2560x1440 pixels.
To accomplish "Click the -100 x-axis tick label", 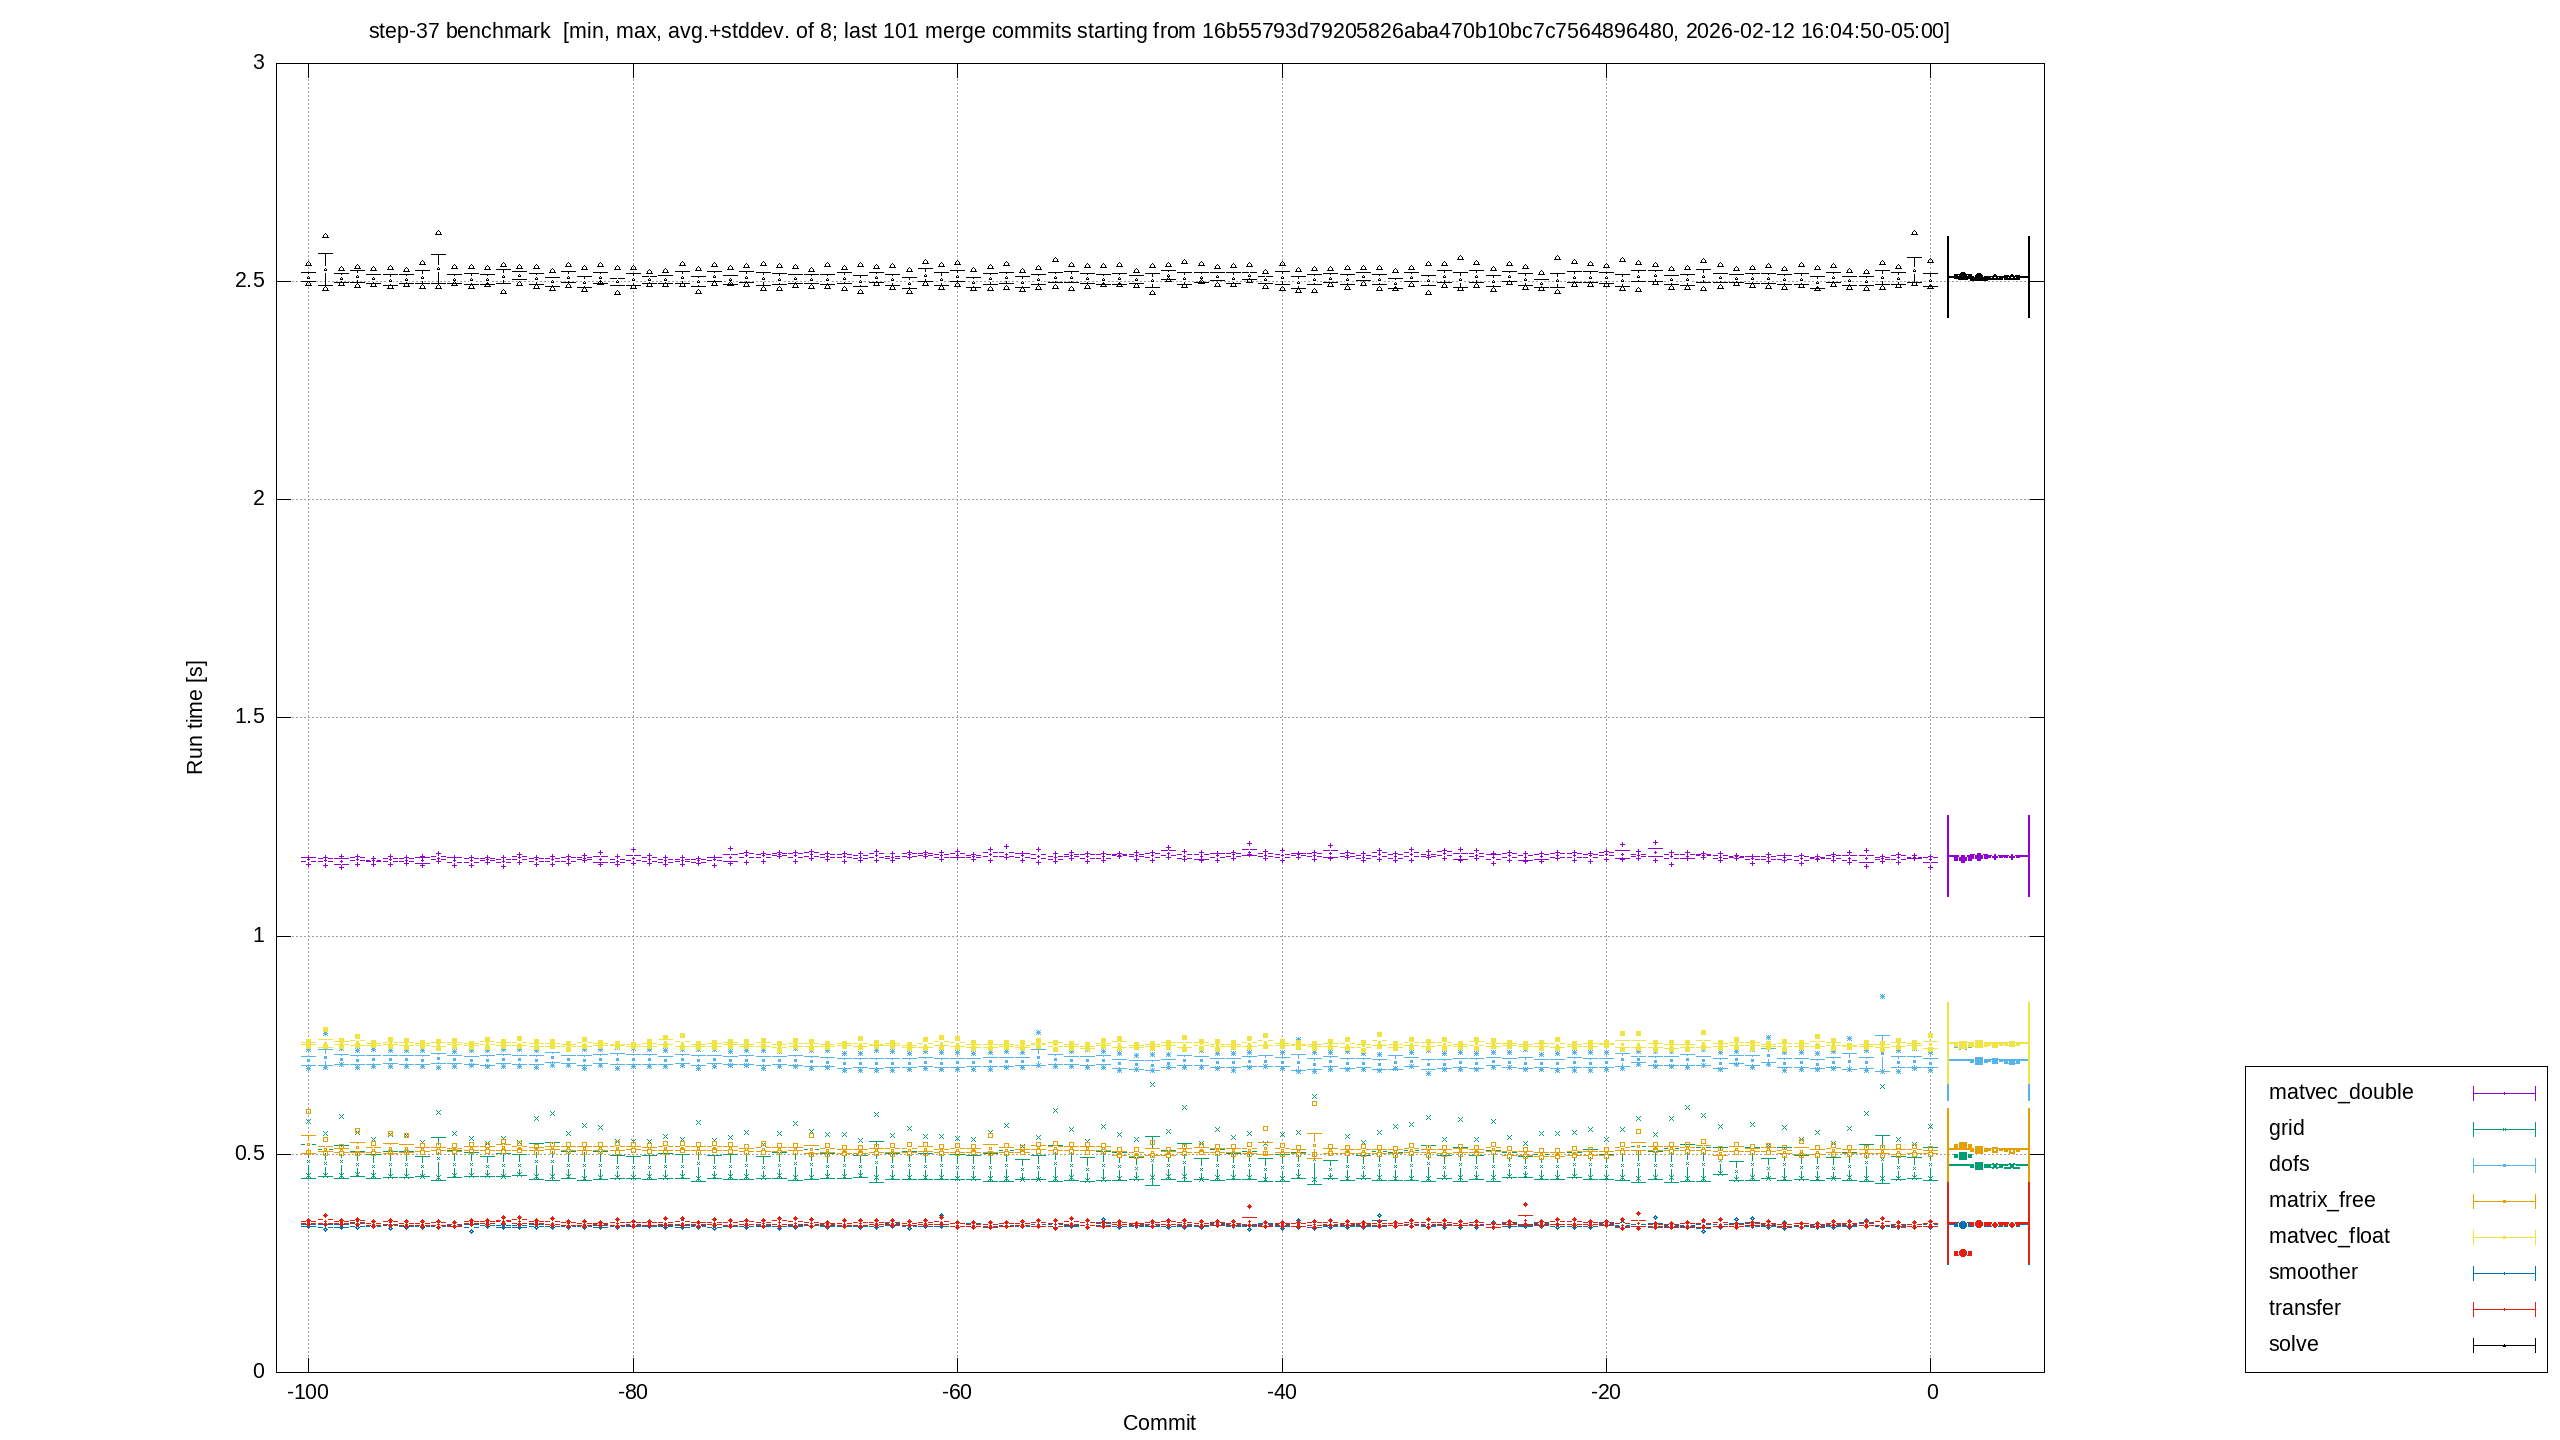I will [308, 1392].
